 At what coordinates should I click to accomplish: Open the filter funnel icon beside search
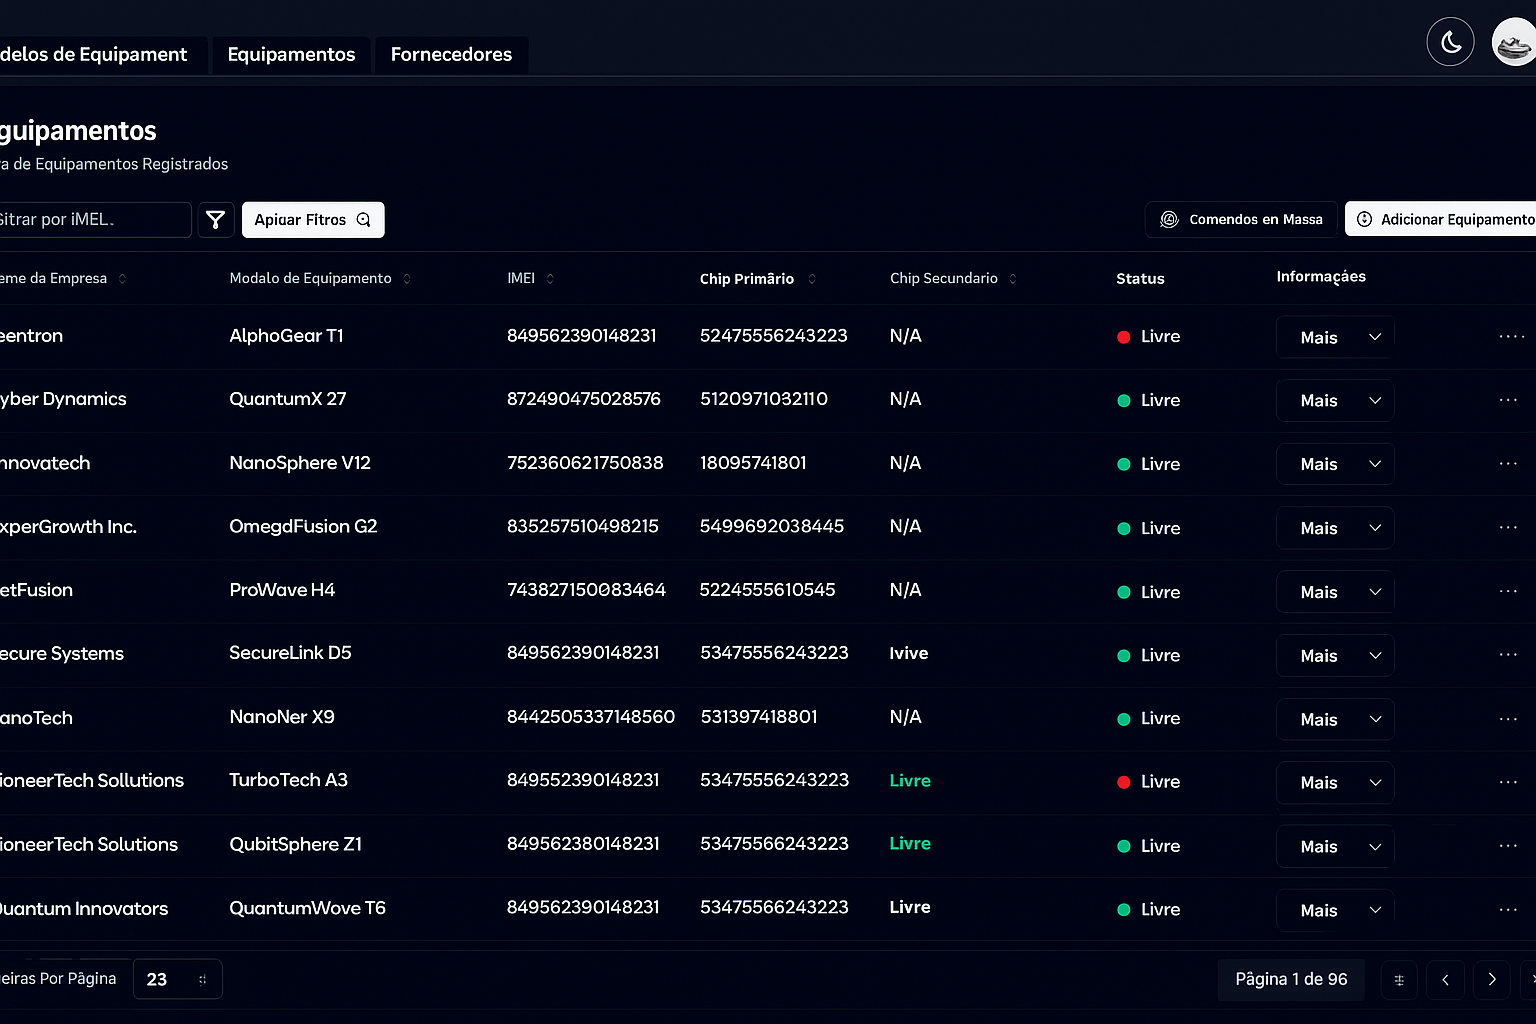[x=215, y=219]
